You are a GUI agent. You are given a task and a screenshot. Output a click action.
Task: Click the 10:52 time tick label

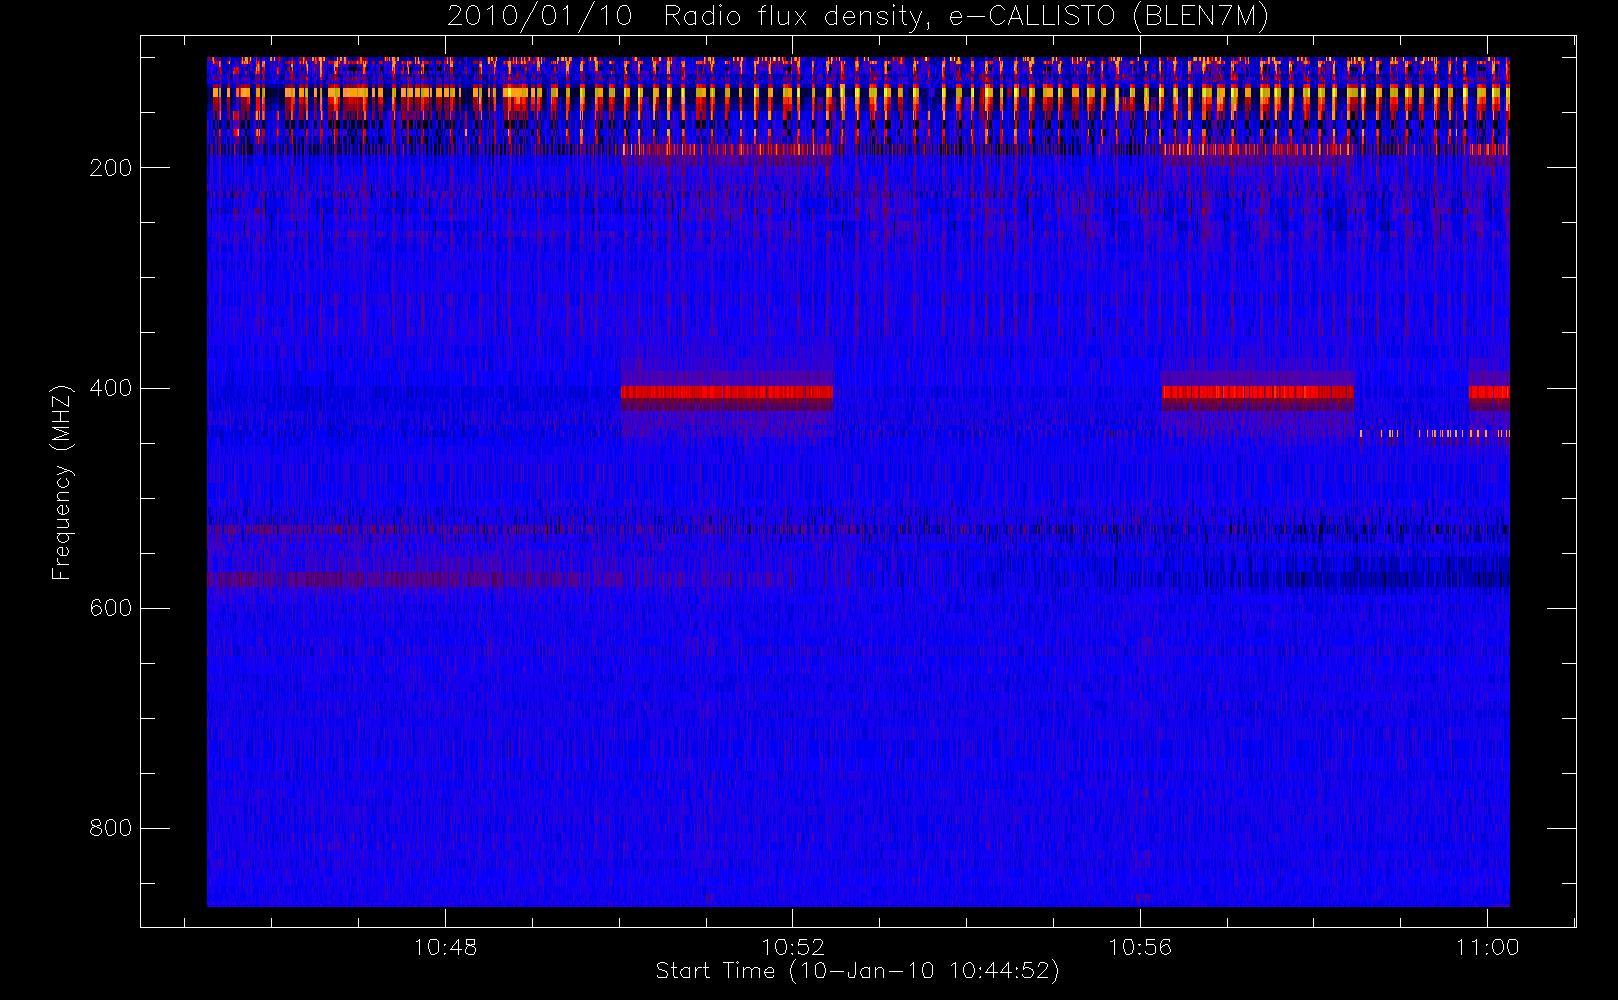[793, 947]
